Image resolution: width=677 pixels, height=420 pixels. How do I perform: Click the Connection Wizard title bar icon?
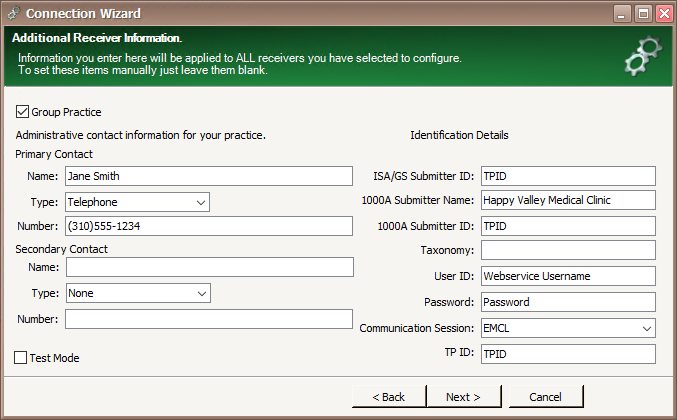click(14, 13)
